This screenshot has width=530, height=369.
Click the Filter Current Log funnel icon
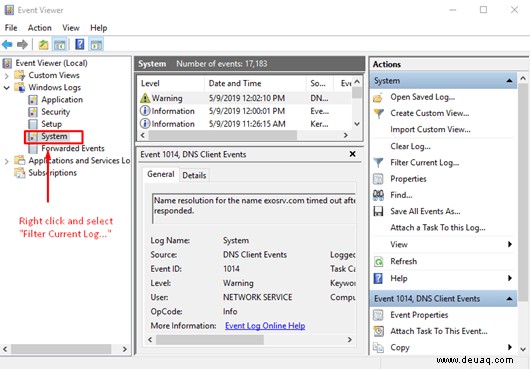pyautogui.click(x=378, y=163)
